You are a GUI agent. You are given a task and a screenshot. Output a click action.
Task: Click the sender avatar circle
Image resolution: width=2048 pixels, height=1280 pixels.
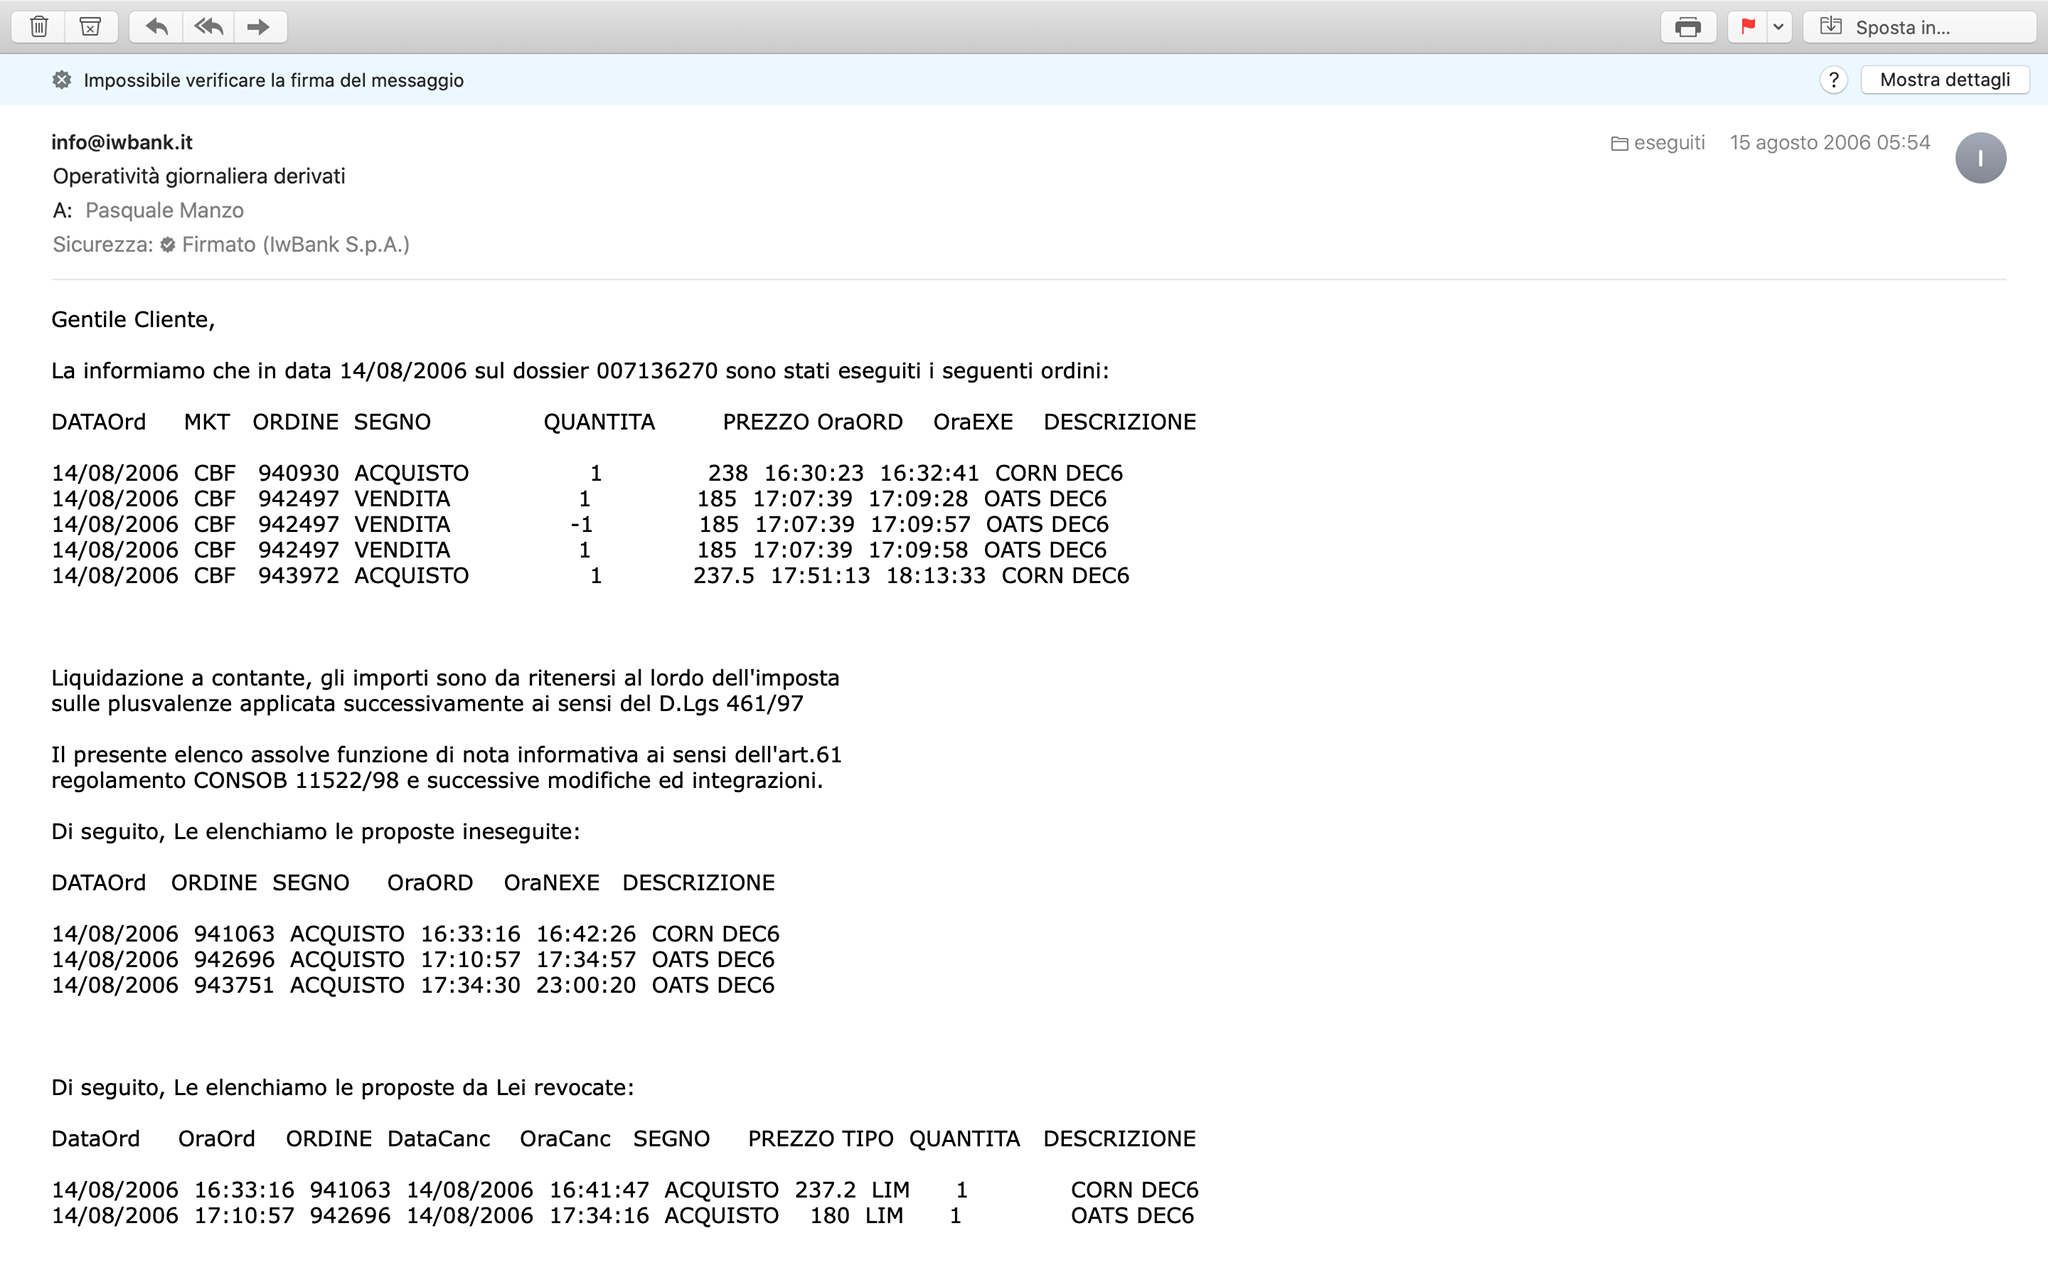point(1981,158)
